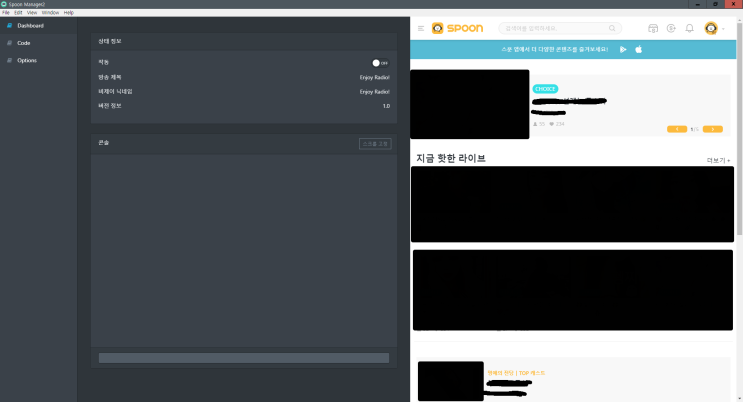Go to next banner slide

[712, 129]
